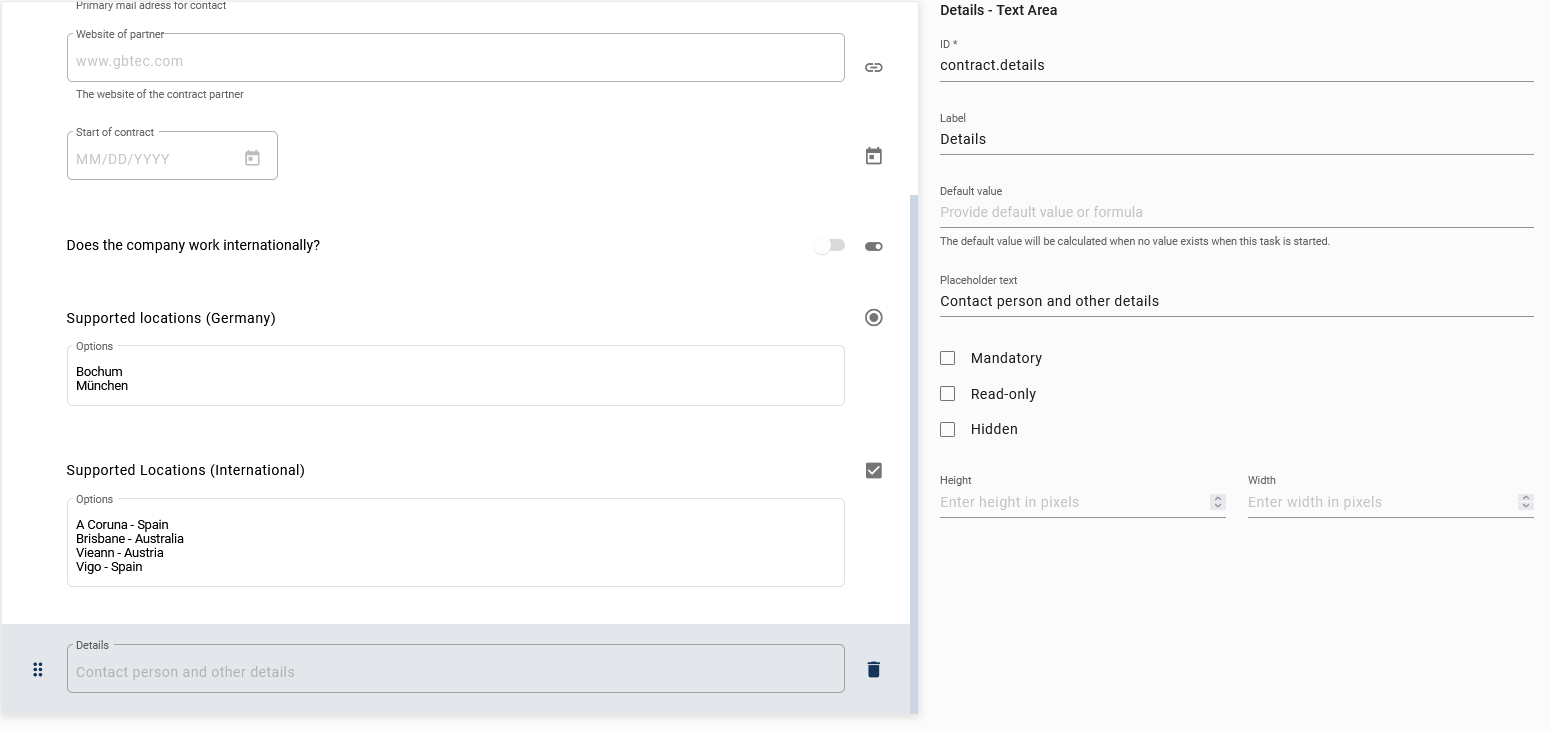Image resolution: width=1551 pixels, height=732 pixels.
Task: Delete the Details field via the trash icon
Action: tap(873, 668)
